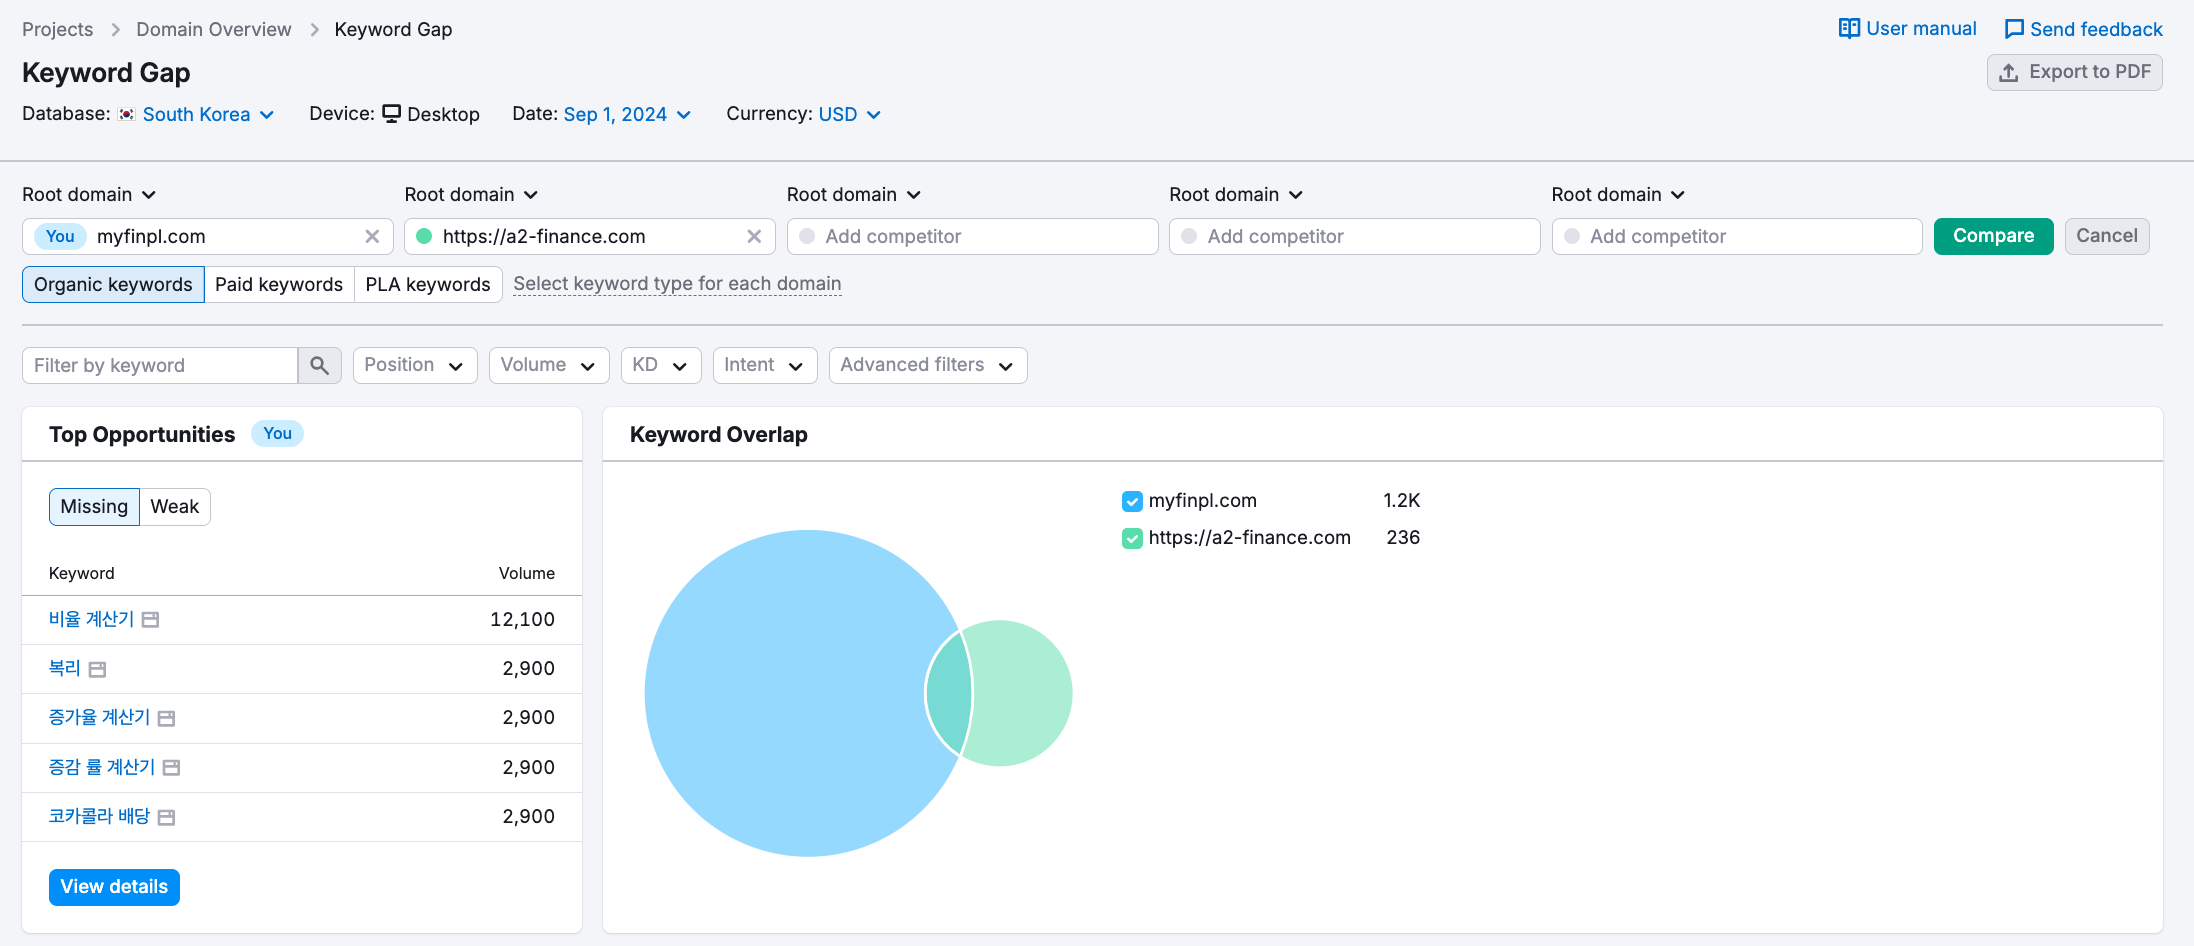Click the Filter by keyword input field
2194x946 pixels.
point(160,366)
